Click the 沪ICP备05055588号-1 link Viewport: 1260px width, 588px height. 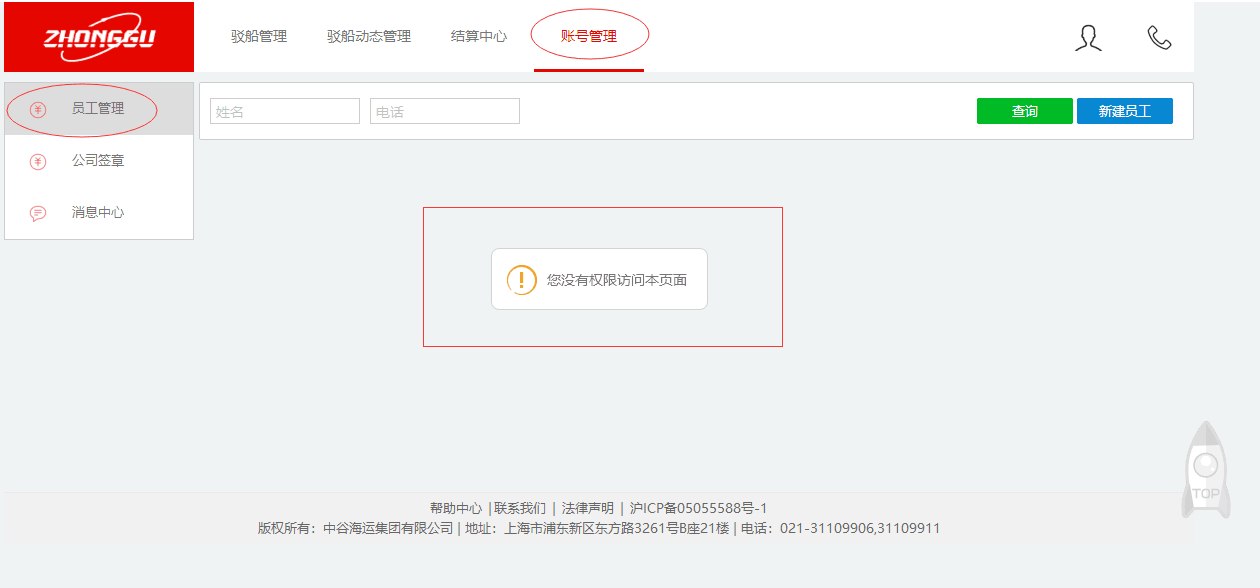[698, 508]
